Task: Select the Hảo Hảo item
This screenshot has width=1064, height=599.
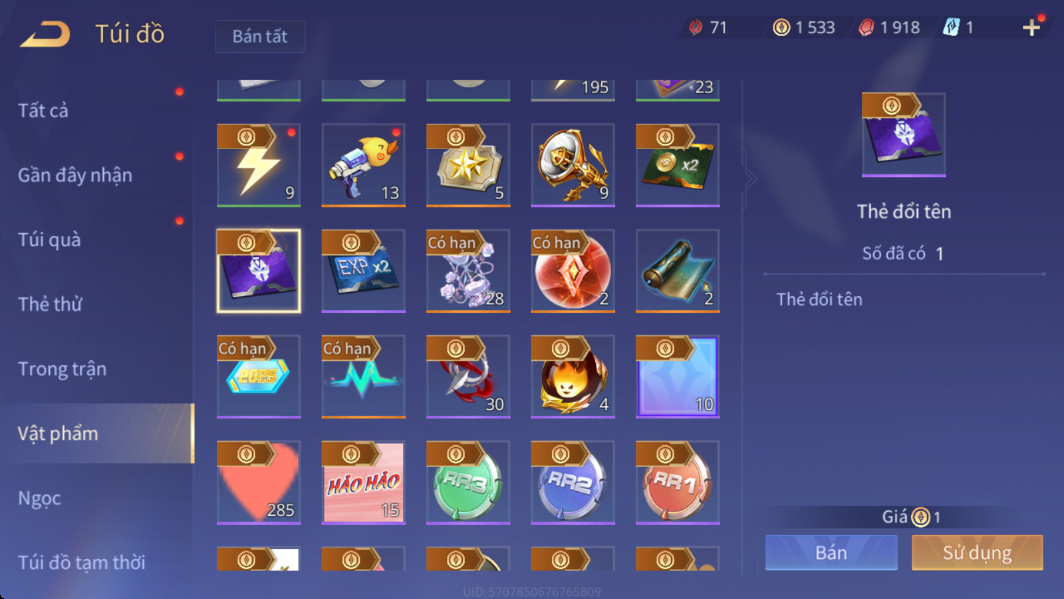Action: (363, 482)
